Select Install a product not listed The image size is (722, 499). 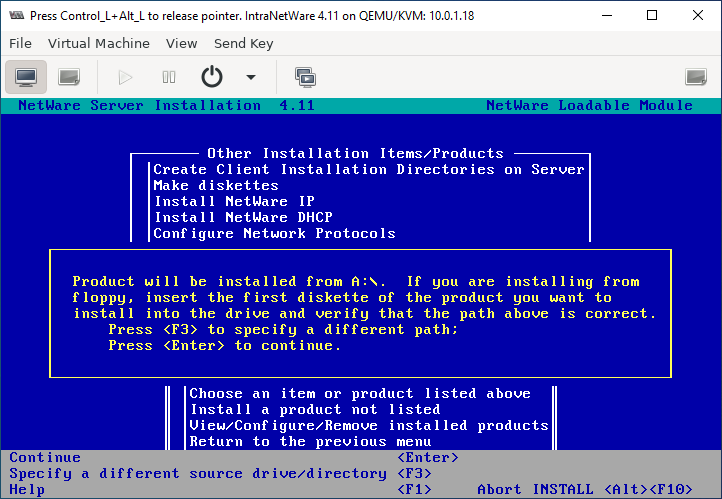click(x=315, y=410)
